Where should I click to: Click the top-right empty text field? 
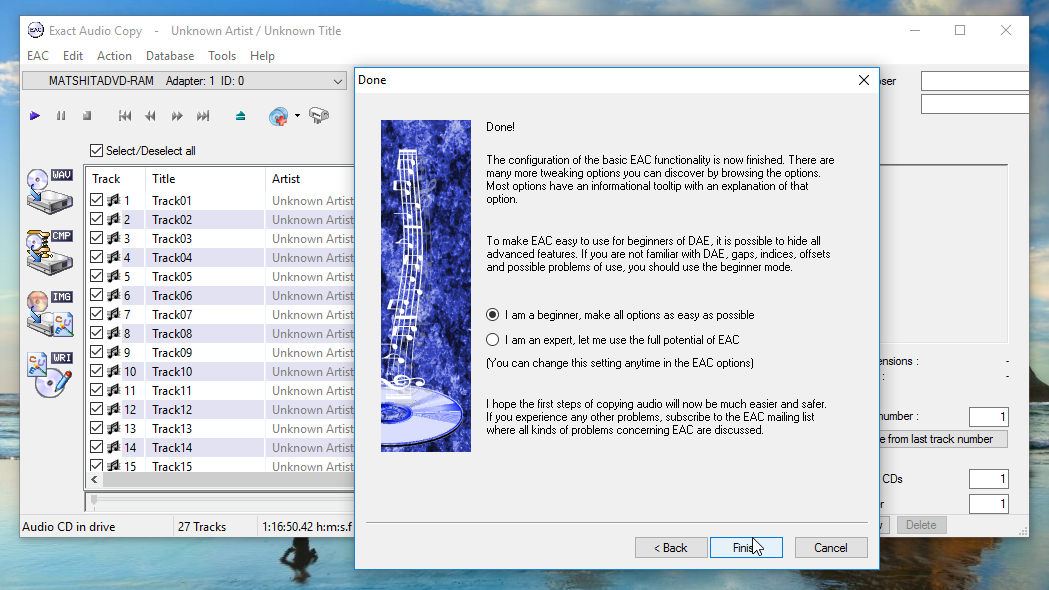(x=975, y=81)
